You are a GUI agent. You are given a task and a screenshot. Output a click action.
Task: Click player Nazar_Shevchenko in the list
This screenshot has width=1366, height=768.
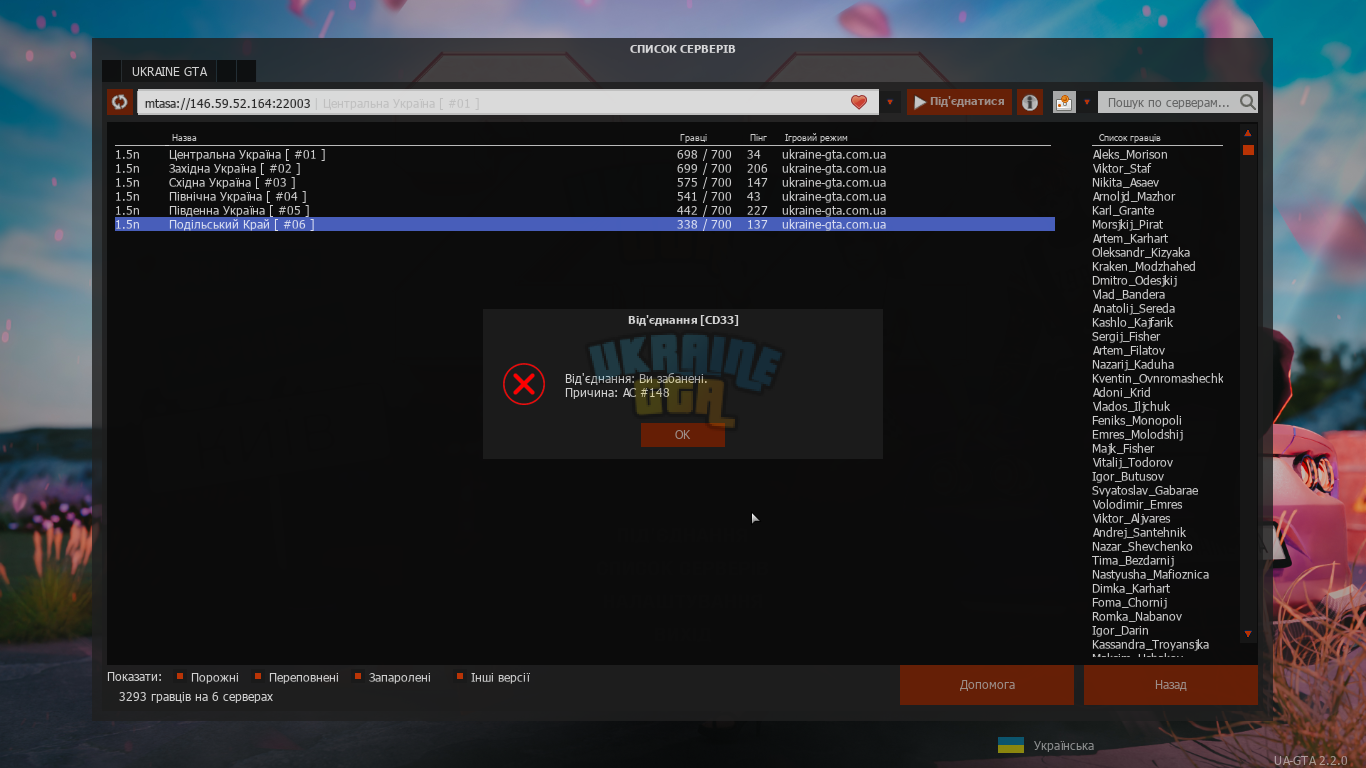coord(1142,546)
